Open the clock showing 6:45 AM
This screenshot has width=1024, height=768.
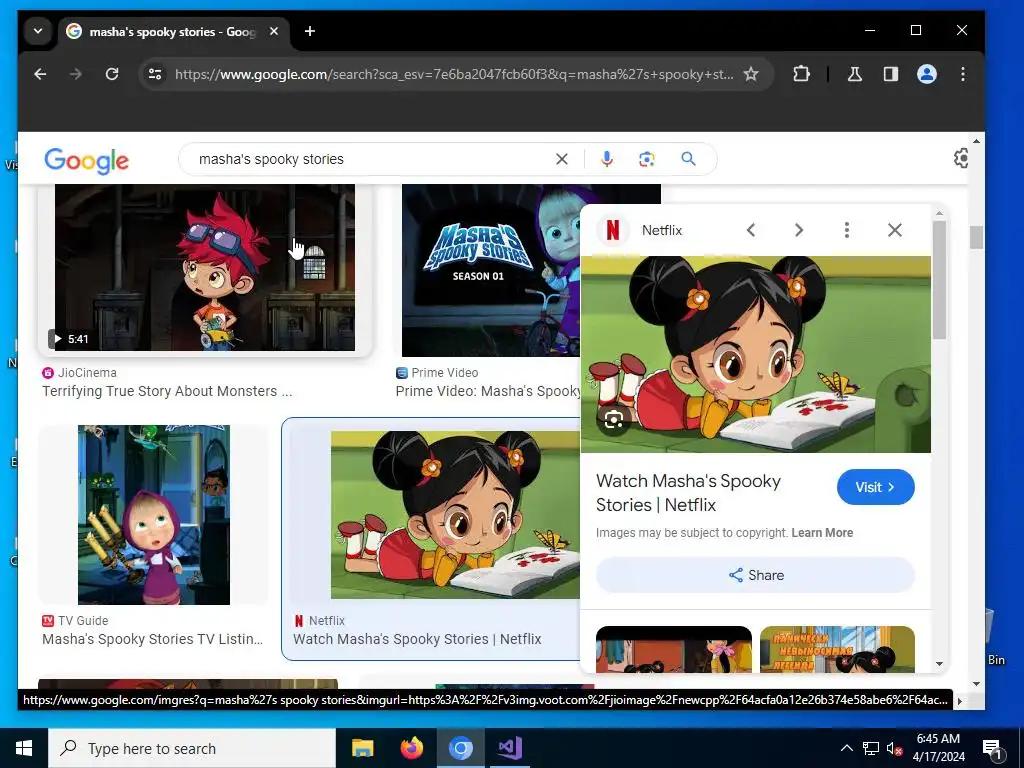pyautogui.click(x=938, y=748)
